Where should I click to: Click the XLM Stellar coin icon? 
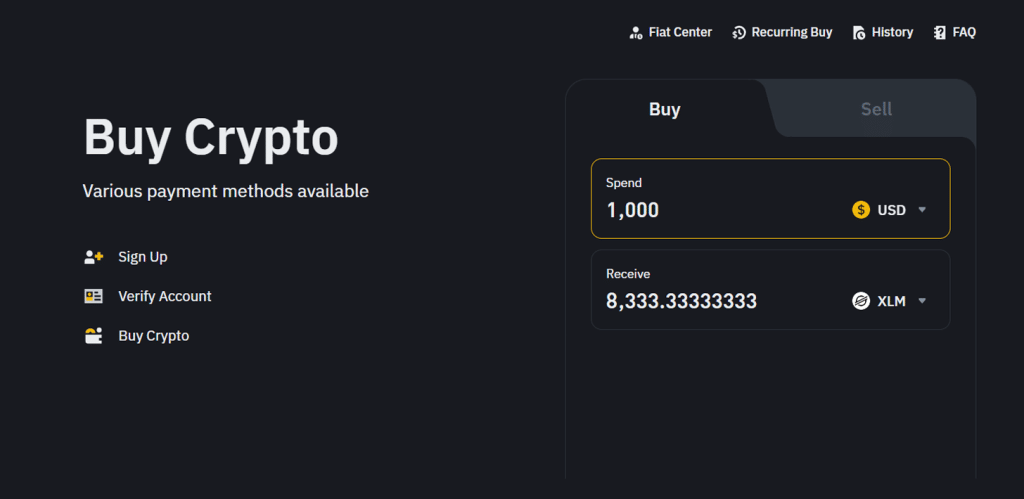click(x=861, y=301)
